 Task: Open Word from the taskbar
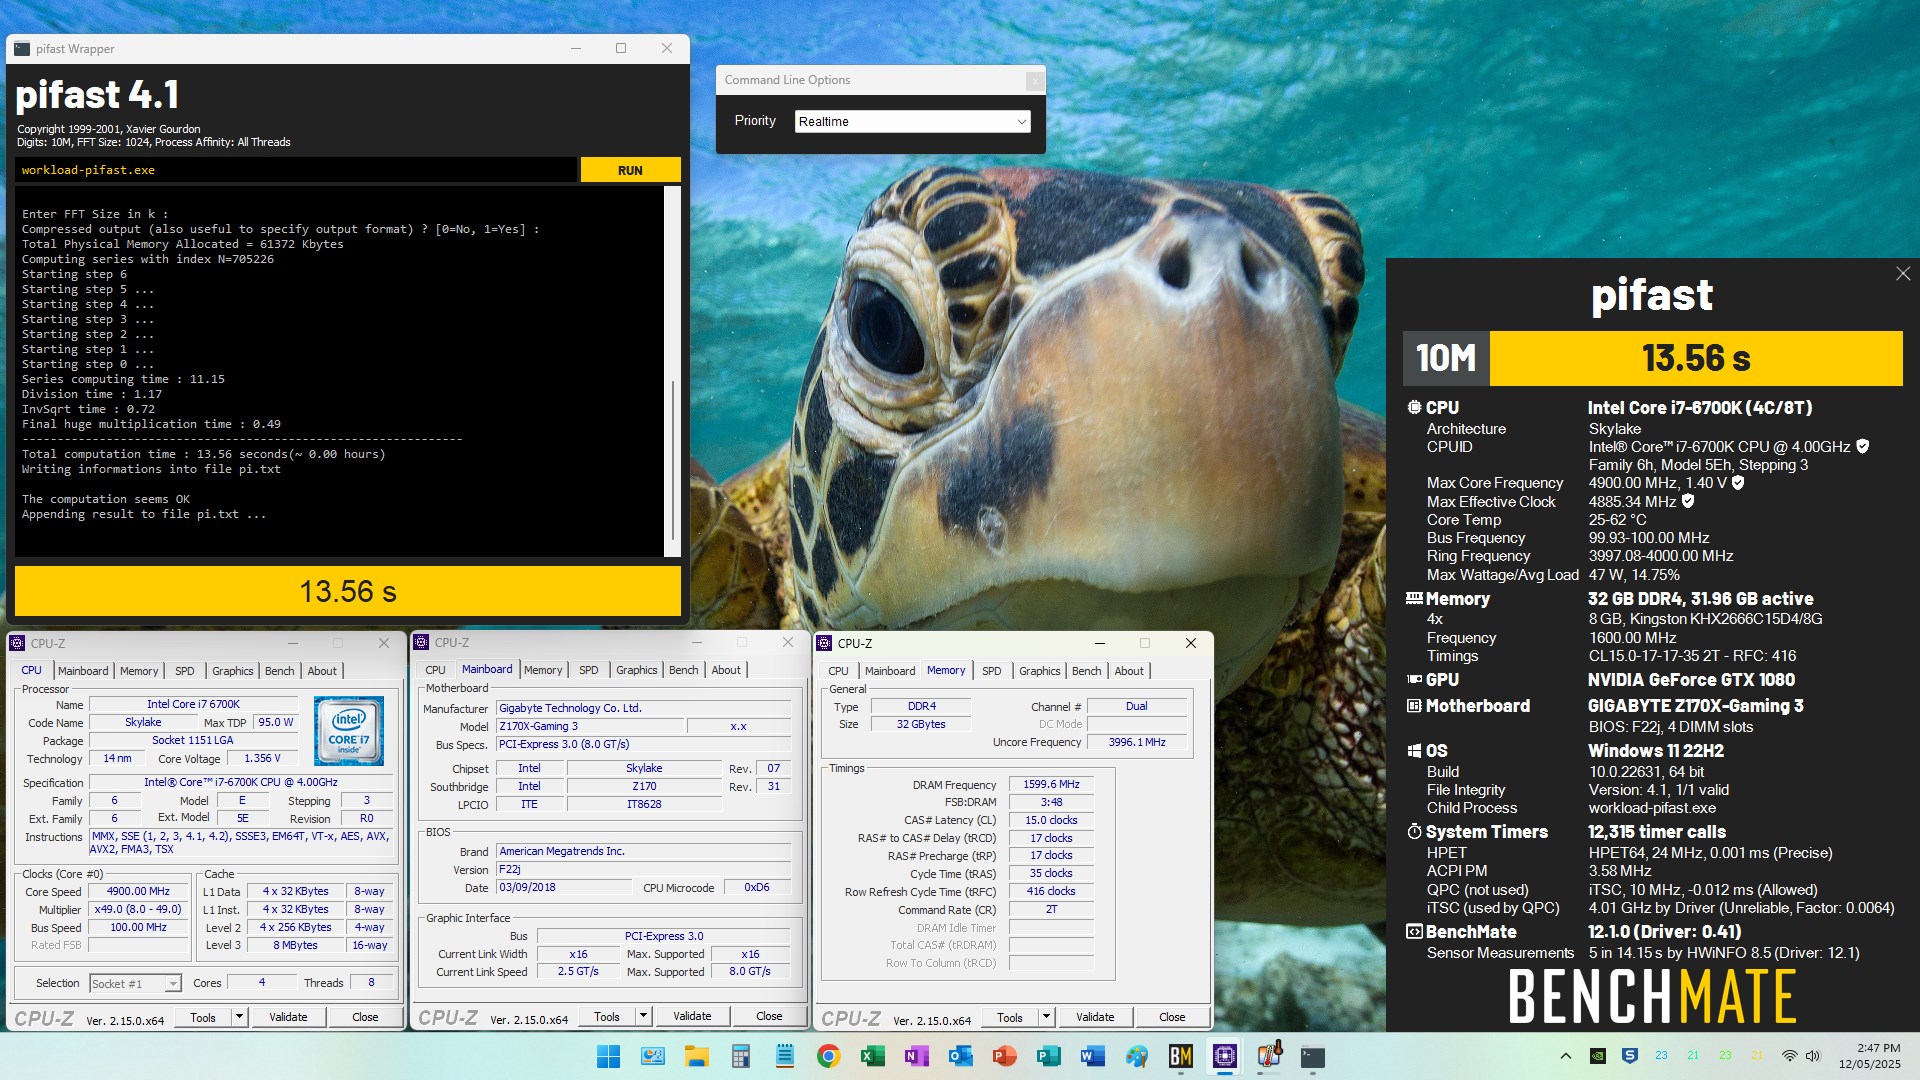[1092, 1056]
